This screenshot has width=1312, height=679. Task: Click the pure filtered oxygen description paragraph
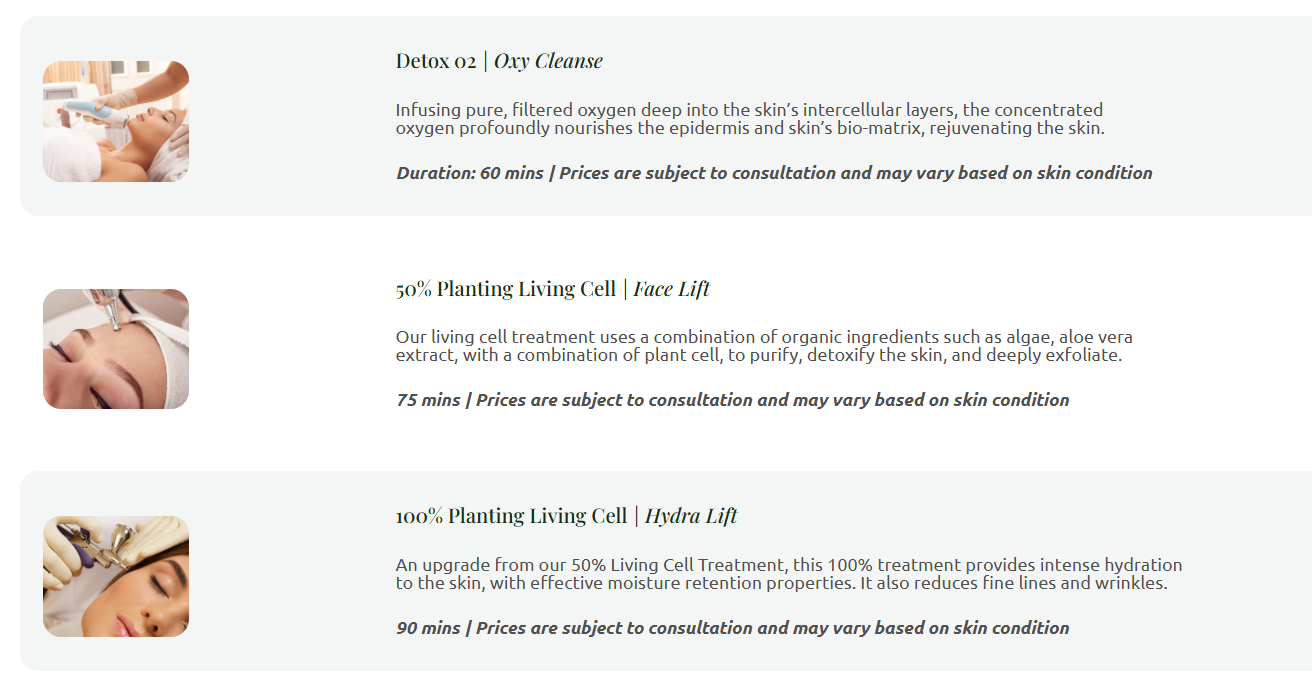click(750, 119)
